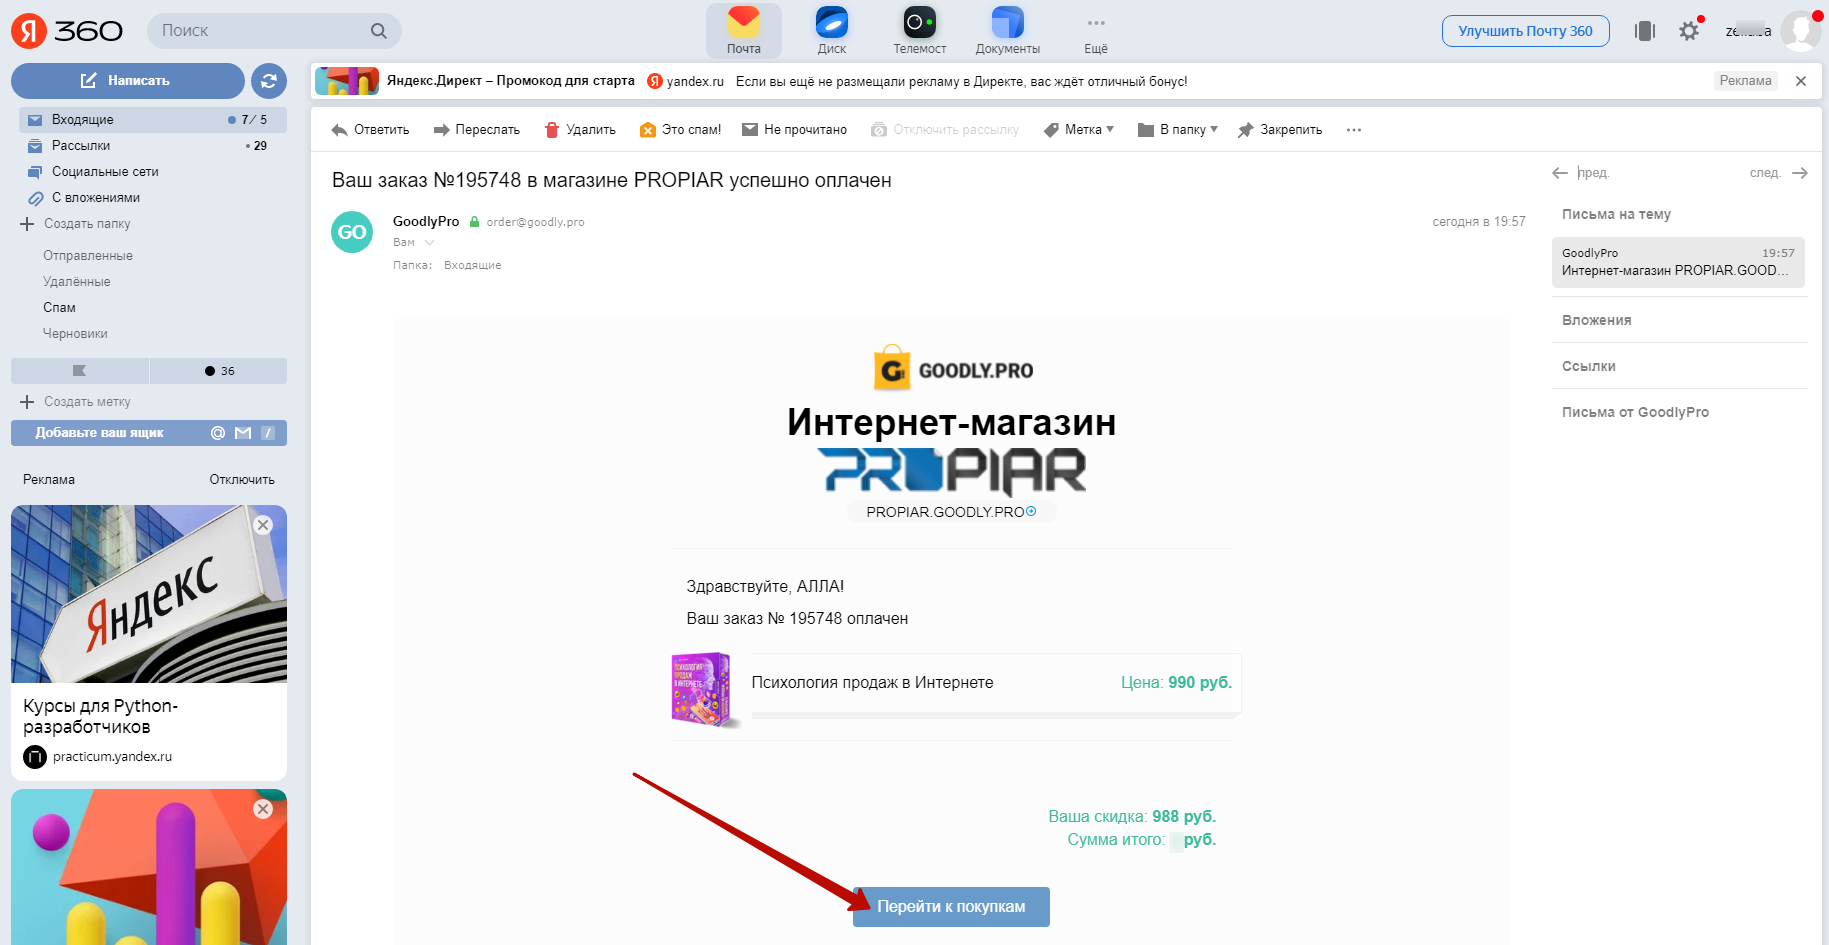Go to next email via след.
Viewport: 1829px width, 945px height.
[1779, 173]
